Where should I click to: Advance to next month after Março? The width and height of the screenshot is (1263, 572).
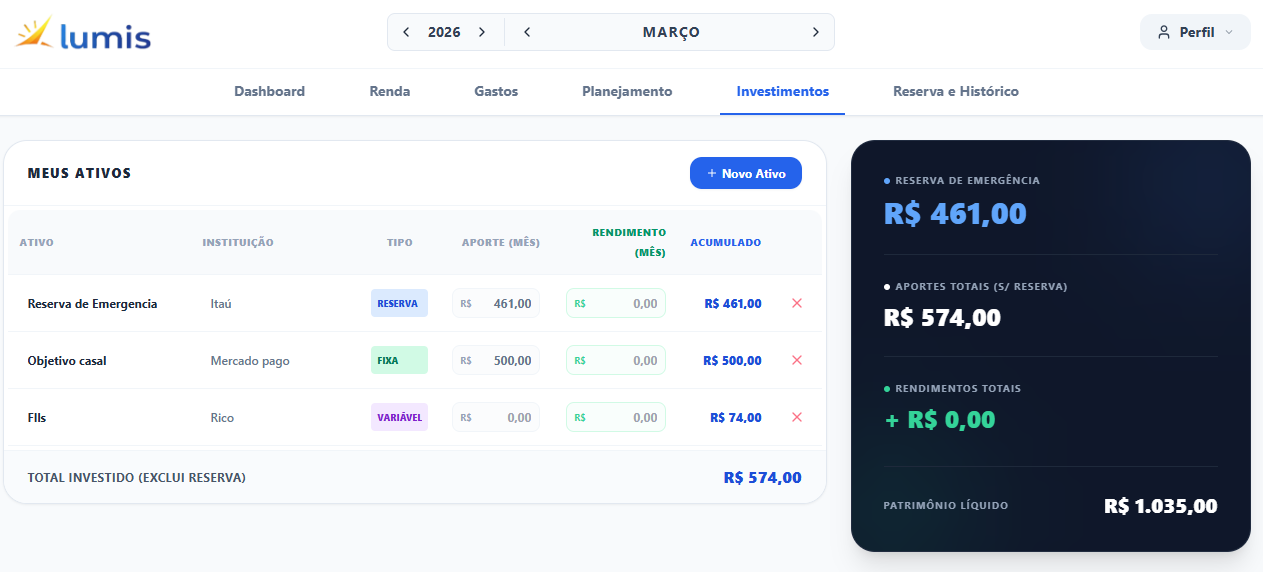(815, 32)
